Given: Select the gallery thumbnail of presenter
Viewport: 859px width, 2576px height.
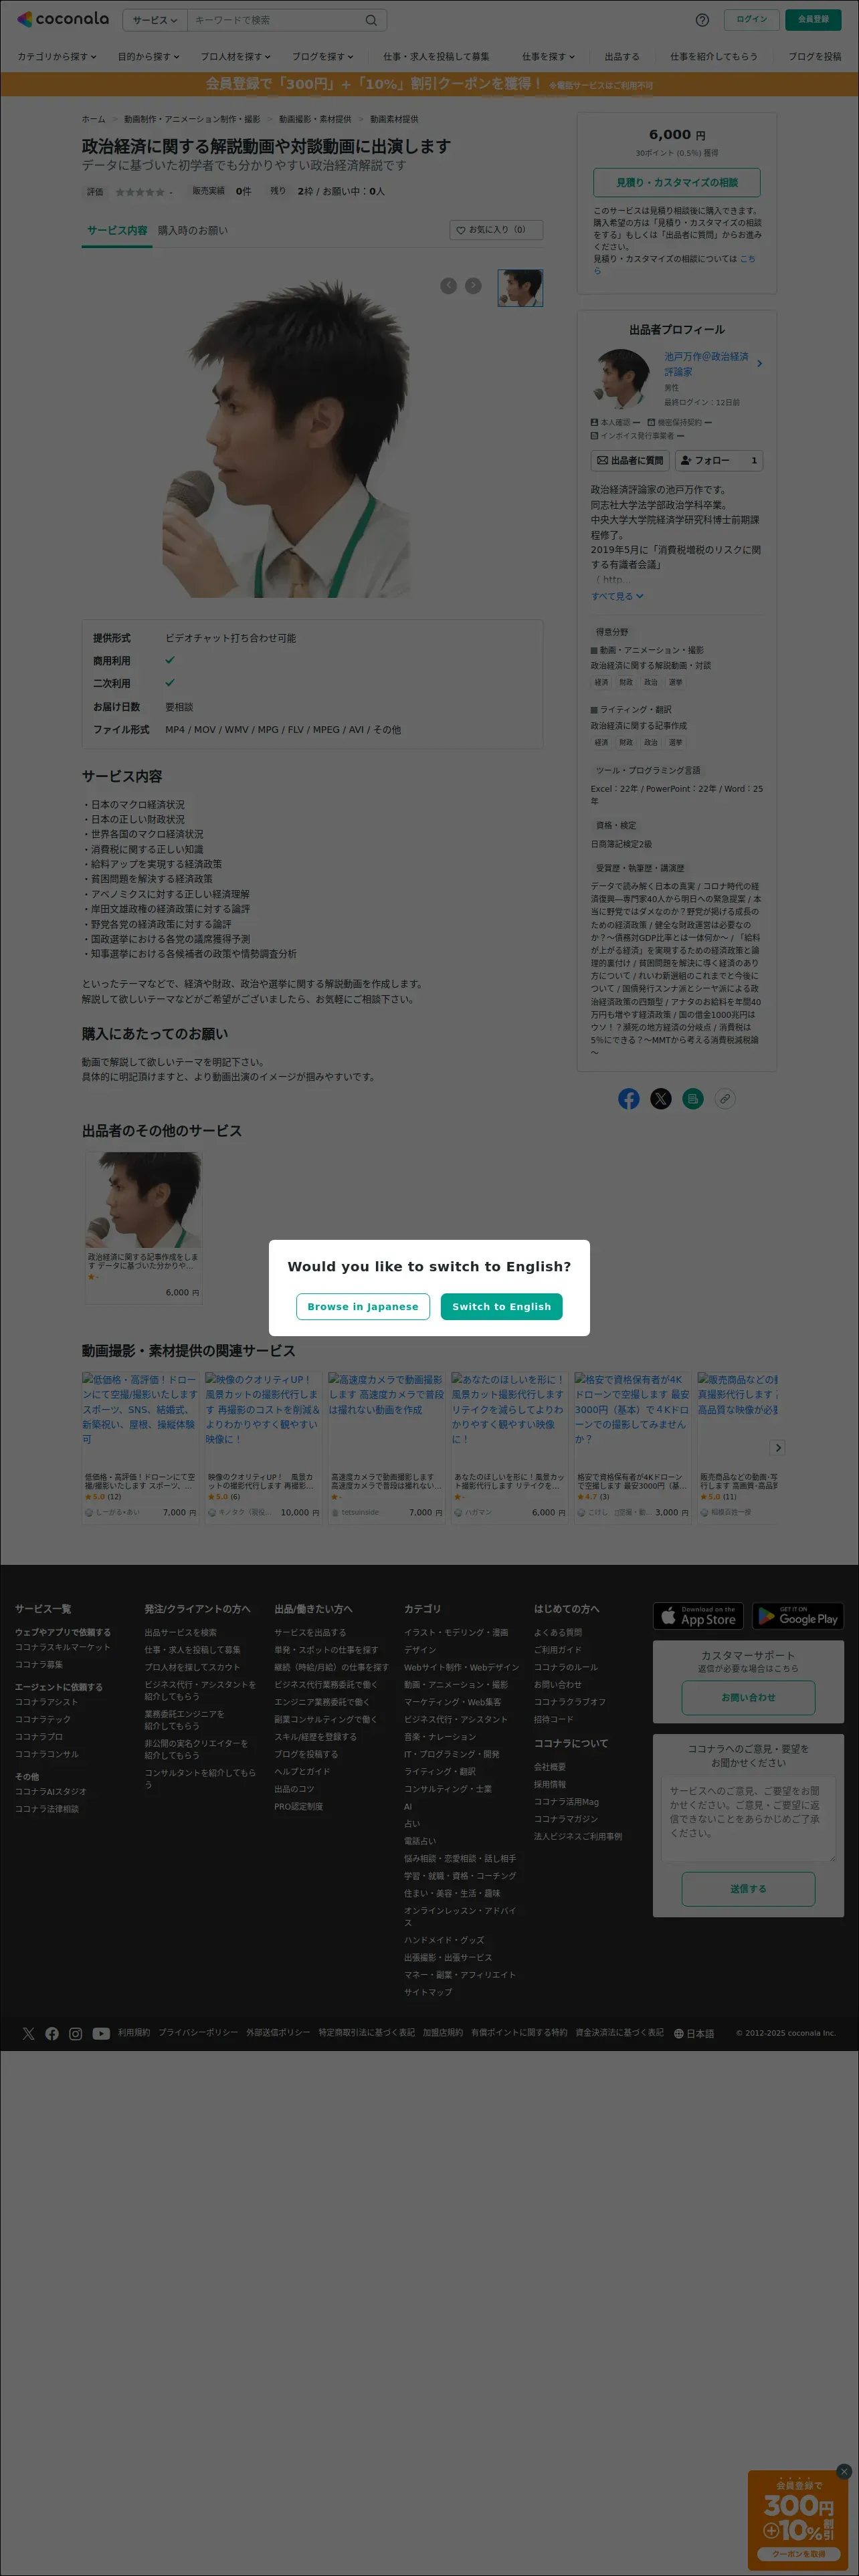Looking at the screenshot, I should coord(520,288).
